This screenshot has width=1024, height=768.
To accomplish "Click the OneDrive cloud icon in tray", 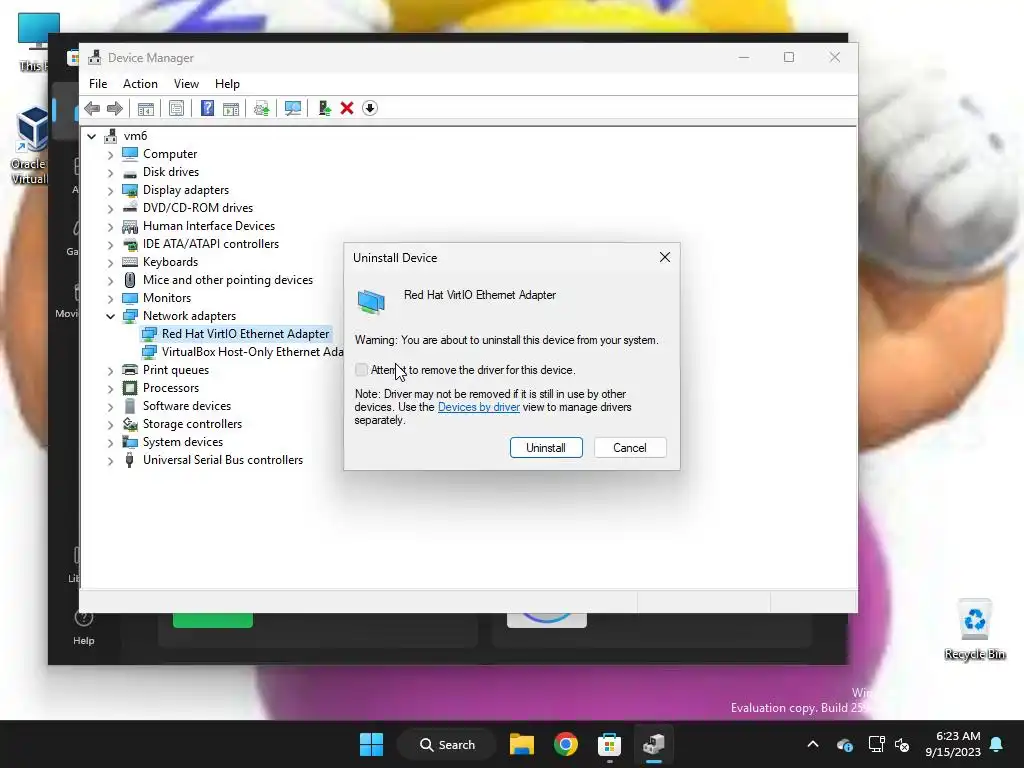I will click(x=844, y=744).
